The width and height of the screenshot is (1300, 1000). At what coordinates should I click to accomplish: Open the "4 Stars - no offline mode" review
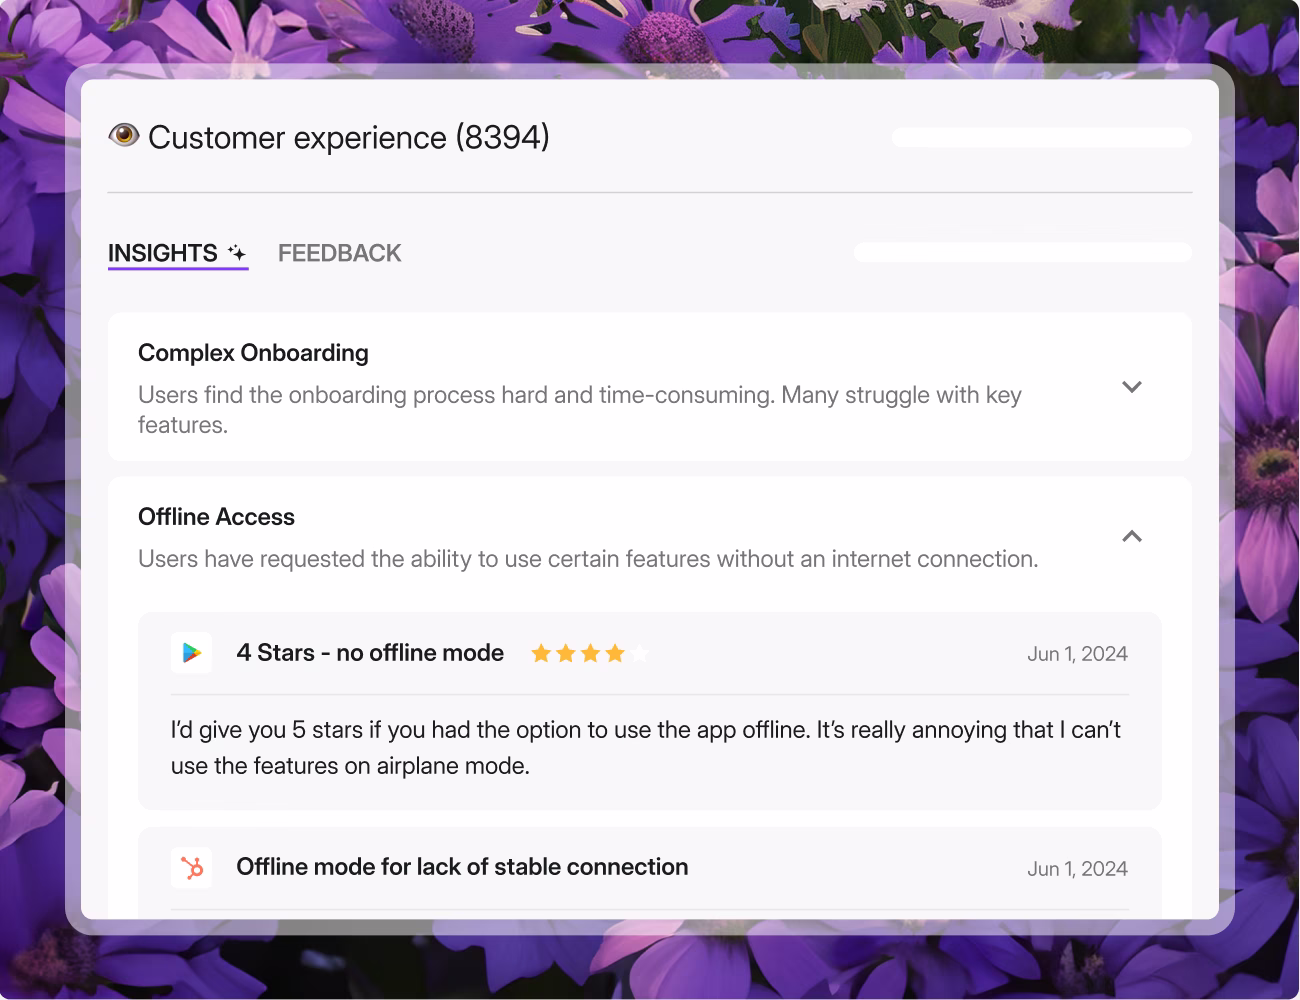(370, 653)
